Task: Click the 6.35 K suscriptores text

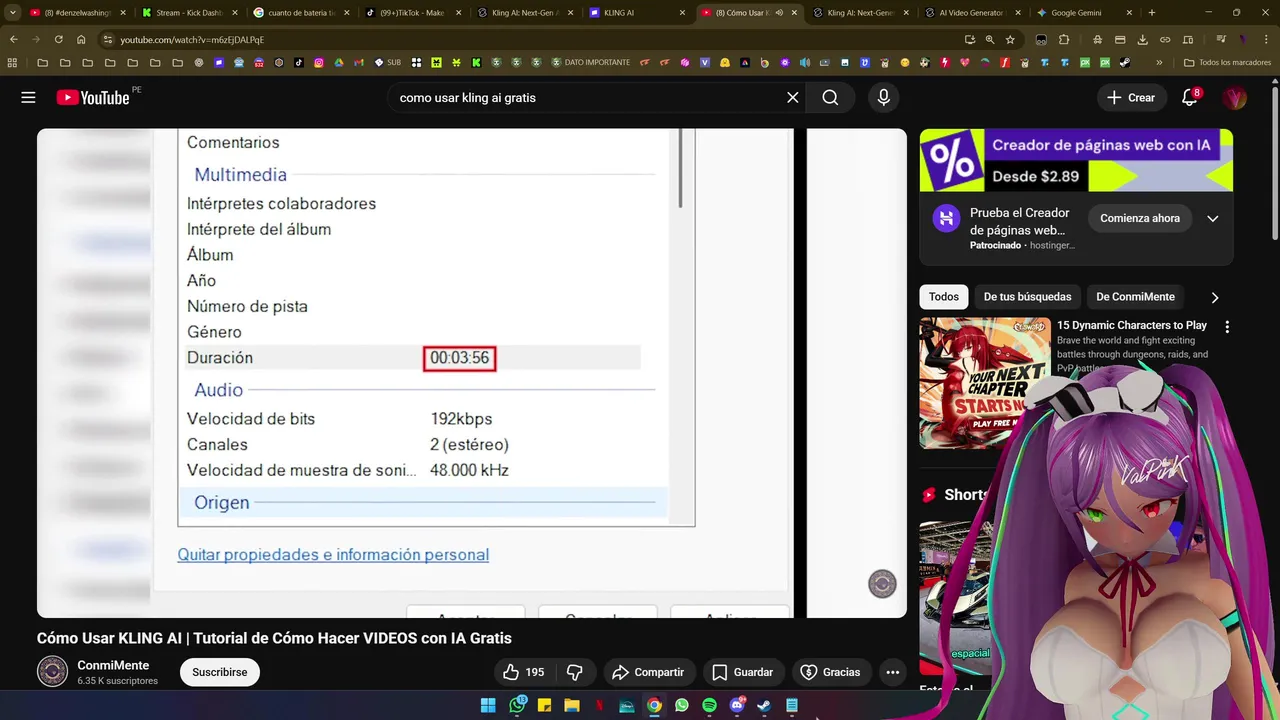Action: (x=118, y=681)
